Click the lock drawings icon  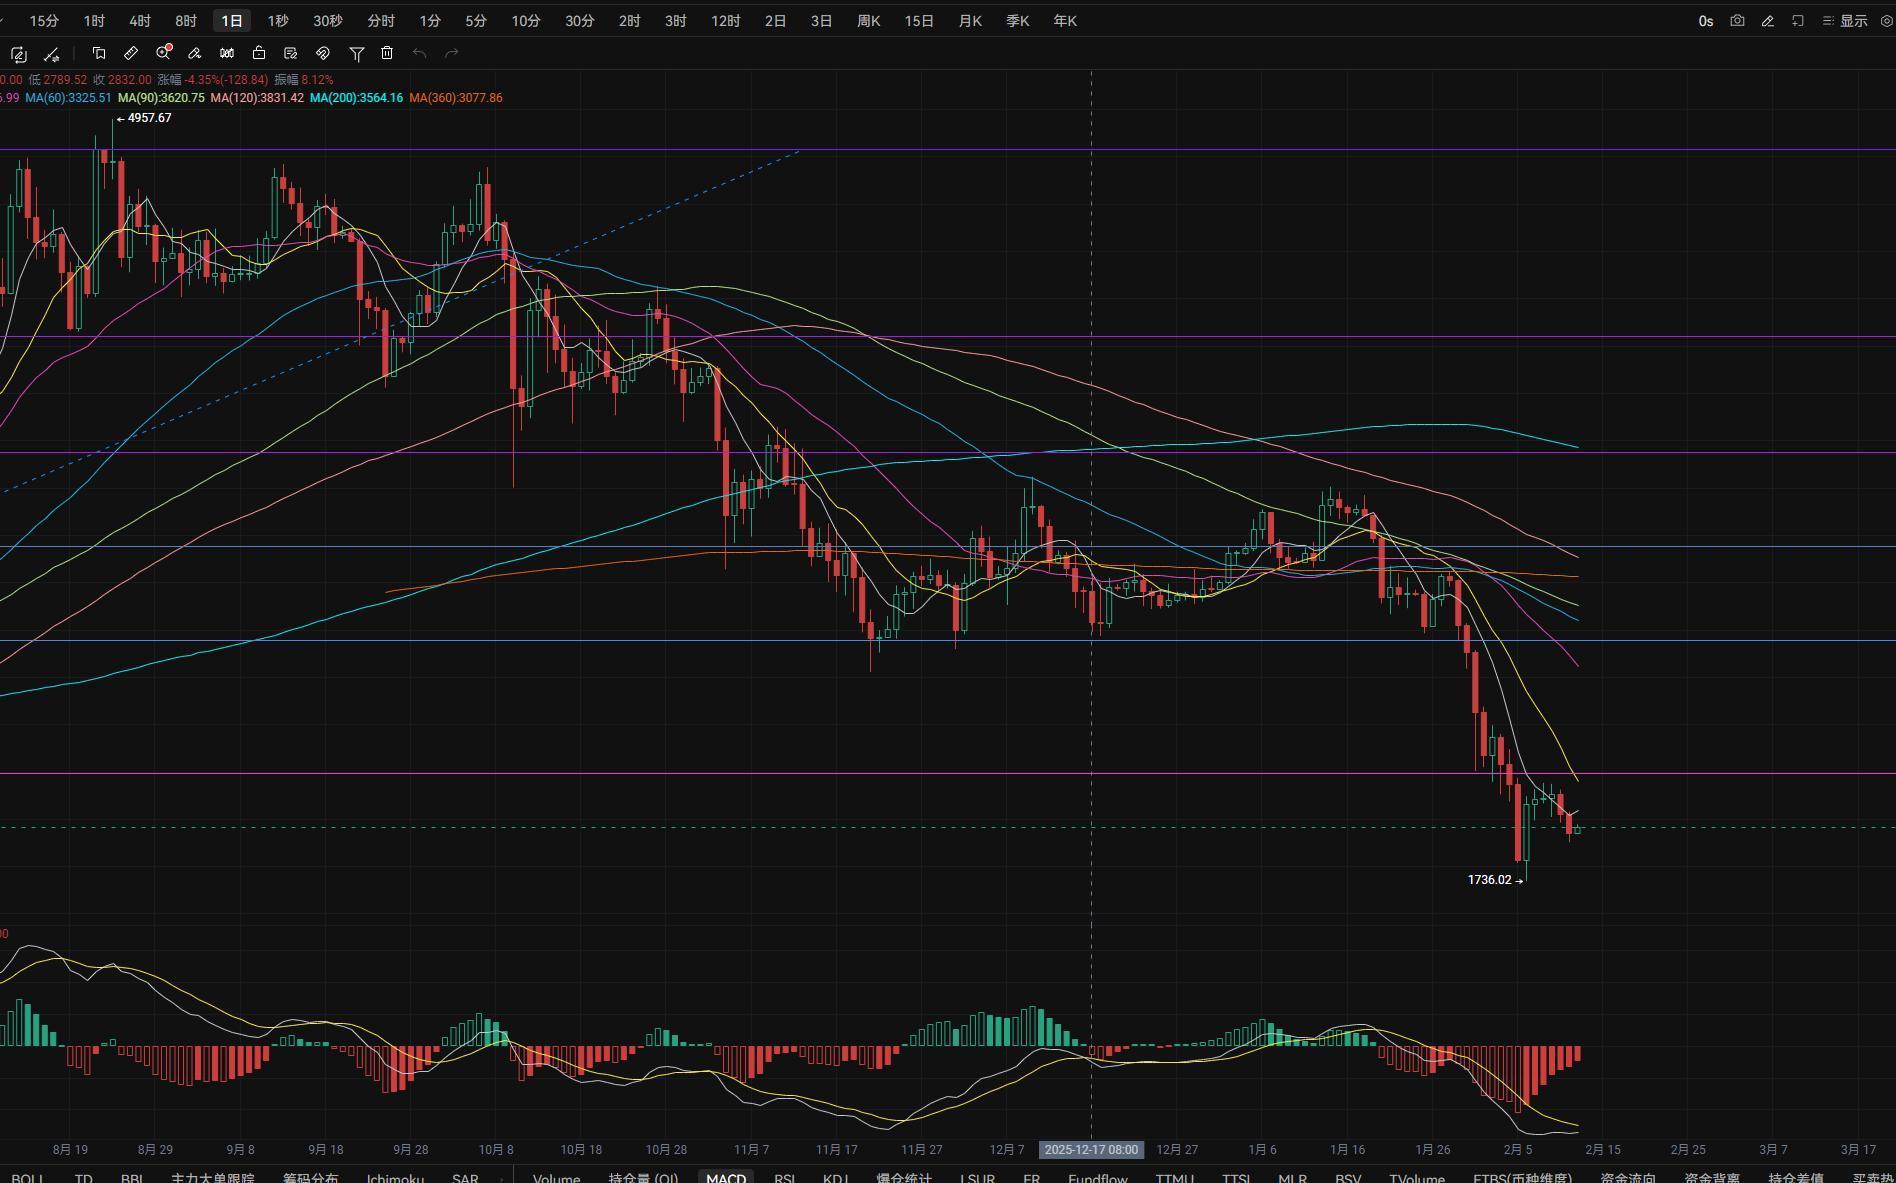point(259,53)
